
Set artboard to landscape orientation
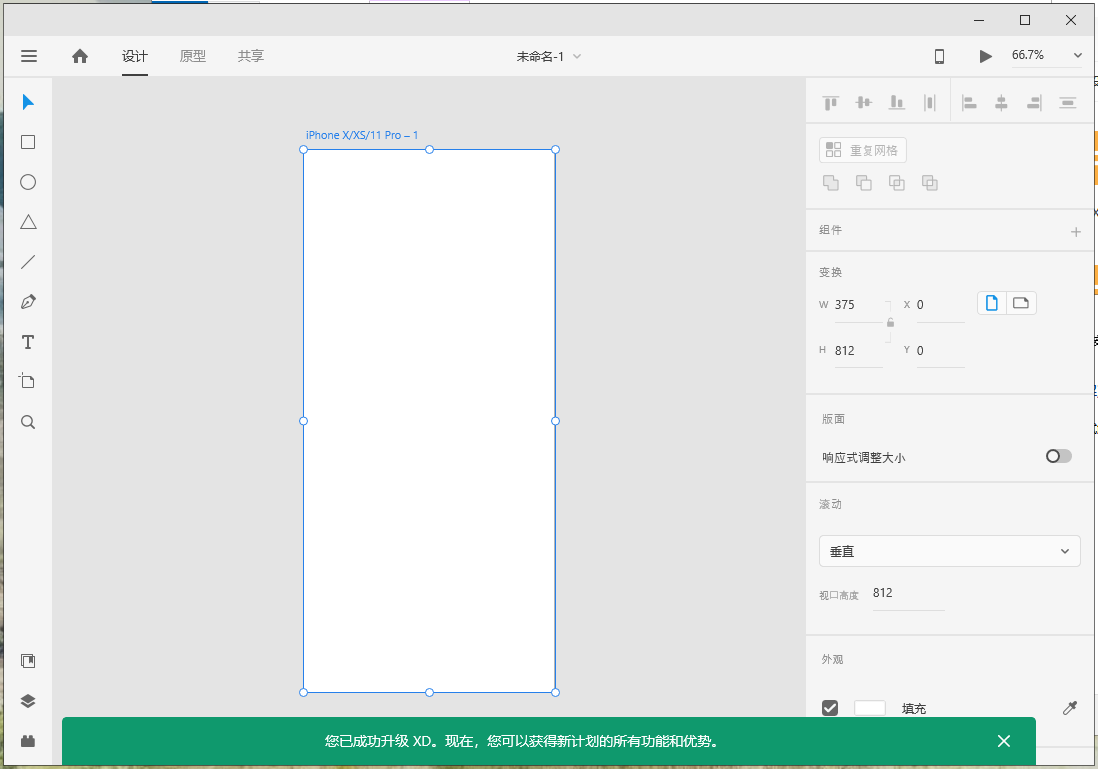[x=1021, y=303]
